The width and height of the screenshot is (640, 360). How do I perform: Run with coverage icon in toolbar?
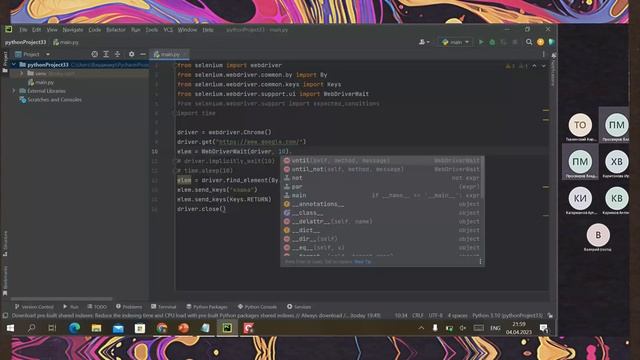coord(503,42)
